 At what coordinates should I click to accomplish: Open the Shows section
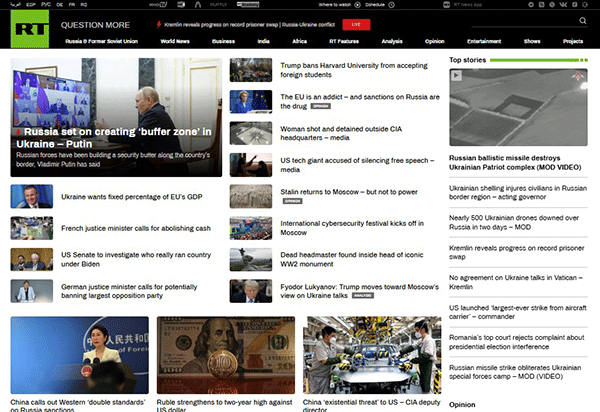(532, 41)
